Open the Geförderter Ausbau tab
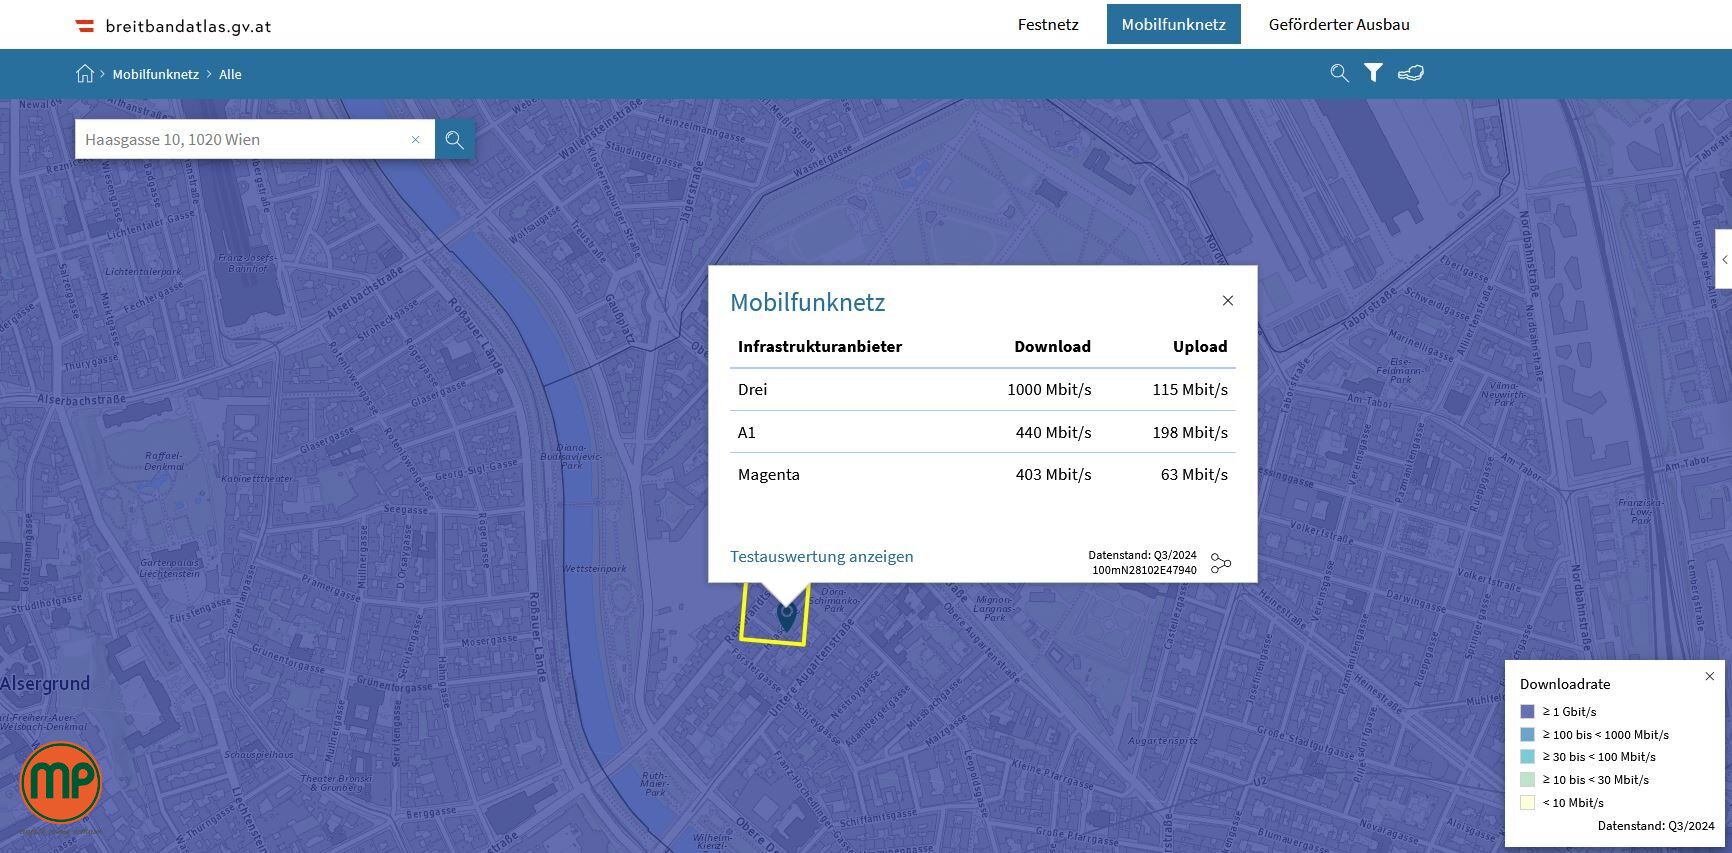 coord(1339,25)
